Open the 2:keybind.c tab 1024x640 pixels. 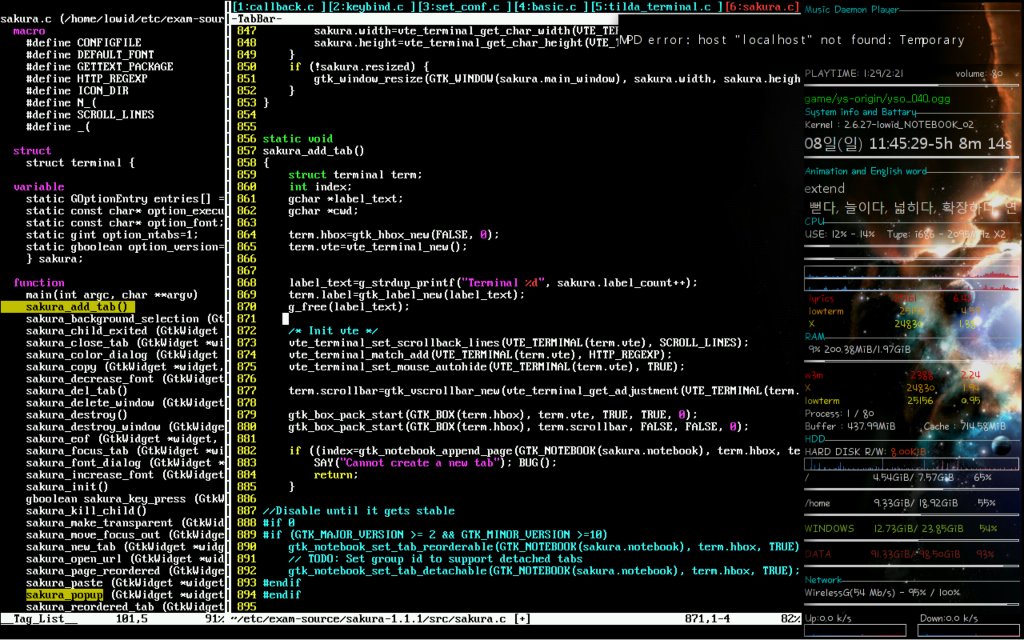[369, 7]
